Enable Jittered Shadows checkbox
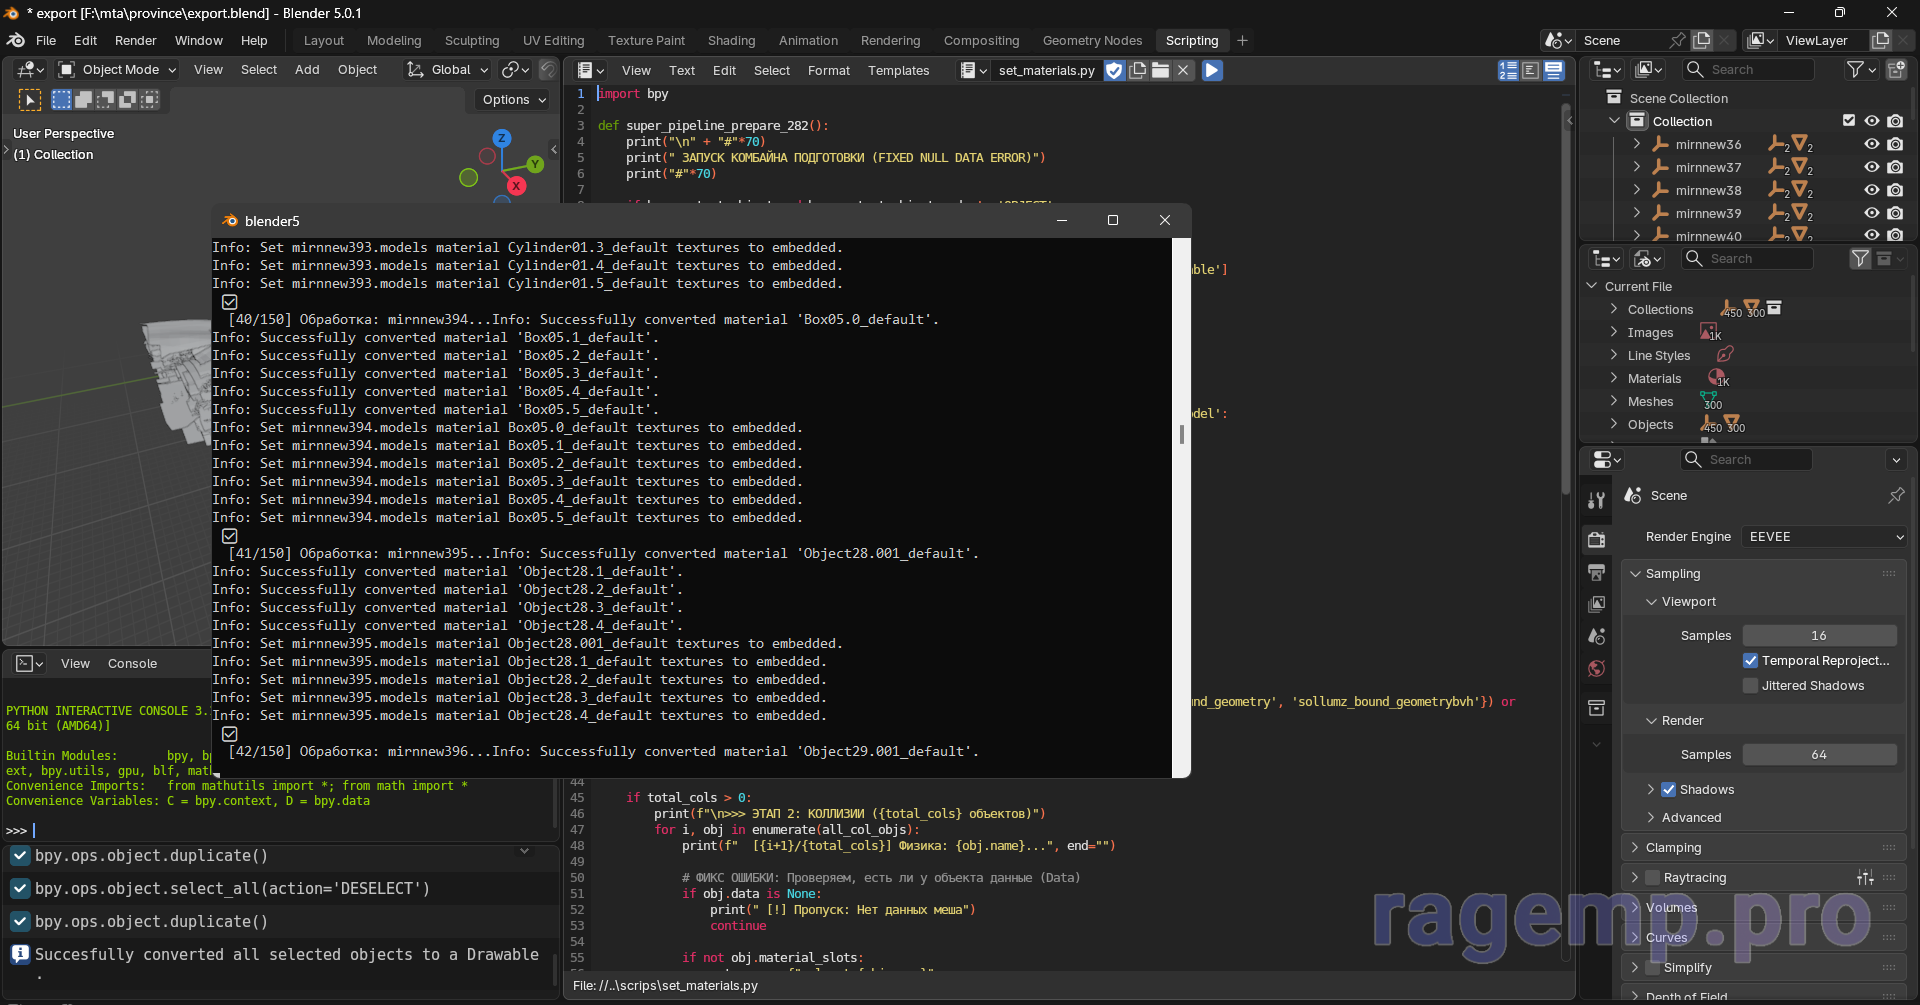The width and height of the screenshot is (1920, 1005). click(x=1750, y=686)
